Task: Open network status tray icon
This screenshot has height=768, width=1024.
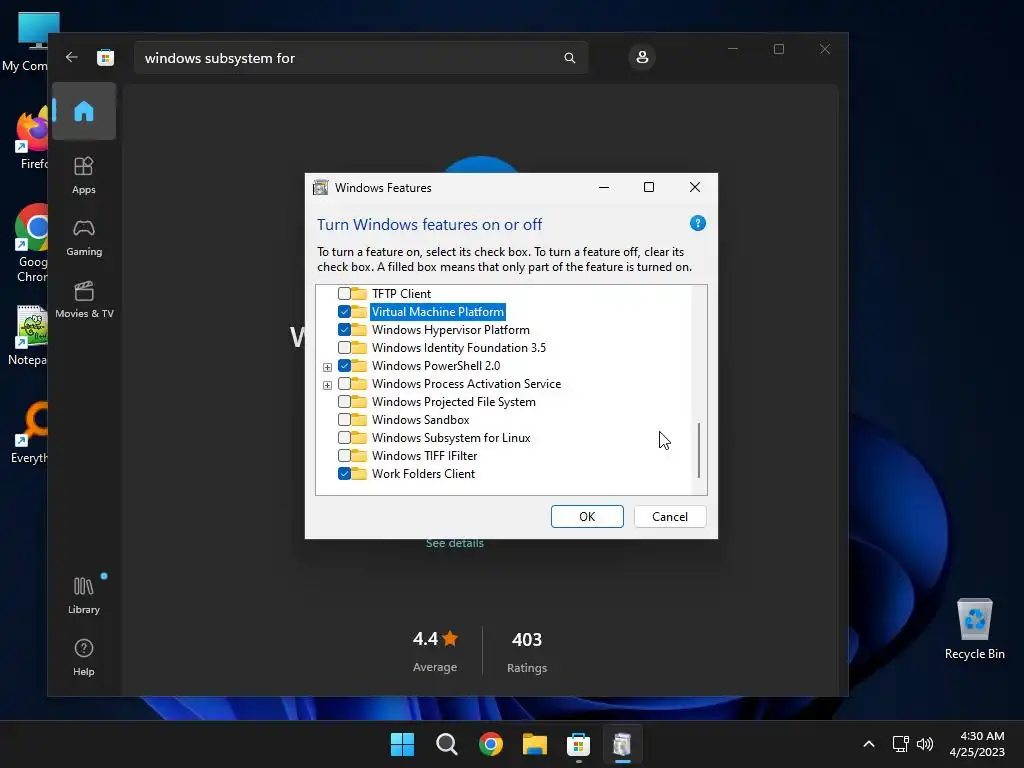Action: [x=901, y=744]
